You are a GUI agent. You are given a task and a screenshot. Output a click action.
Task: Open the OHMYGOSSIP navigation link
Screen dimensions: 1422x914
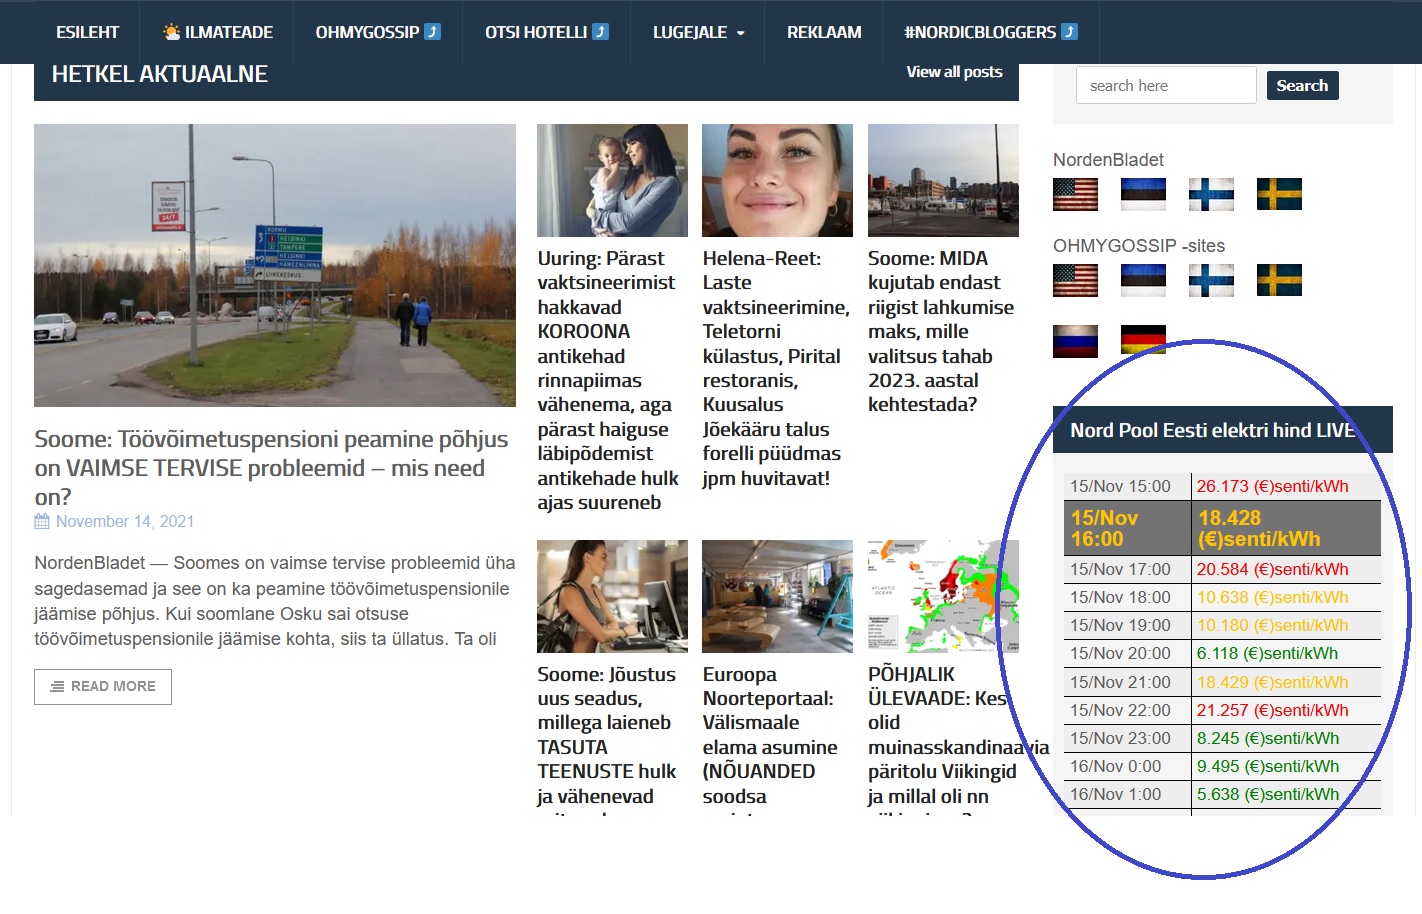point(377,32)
